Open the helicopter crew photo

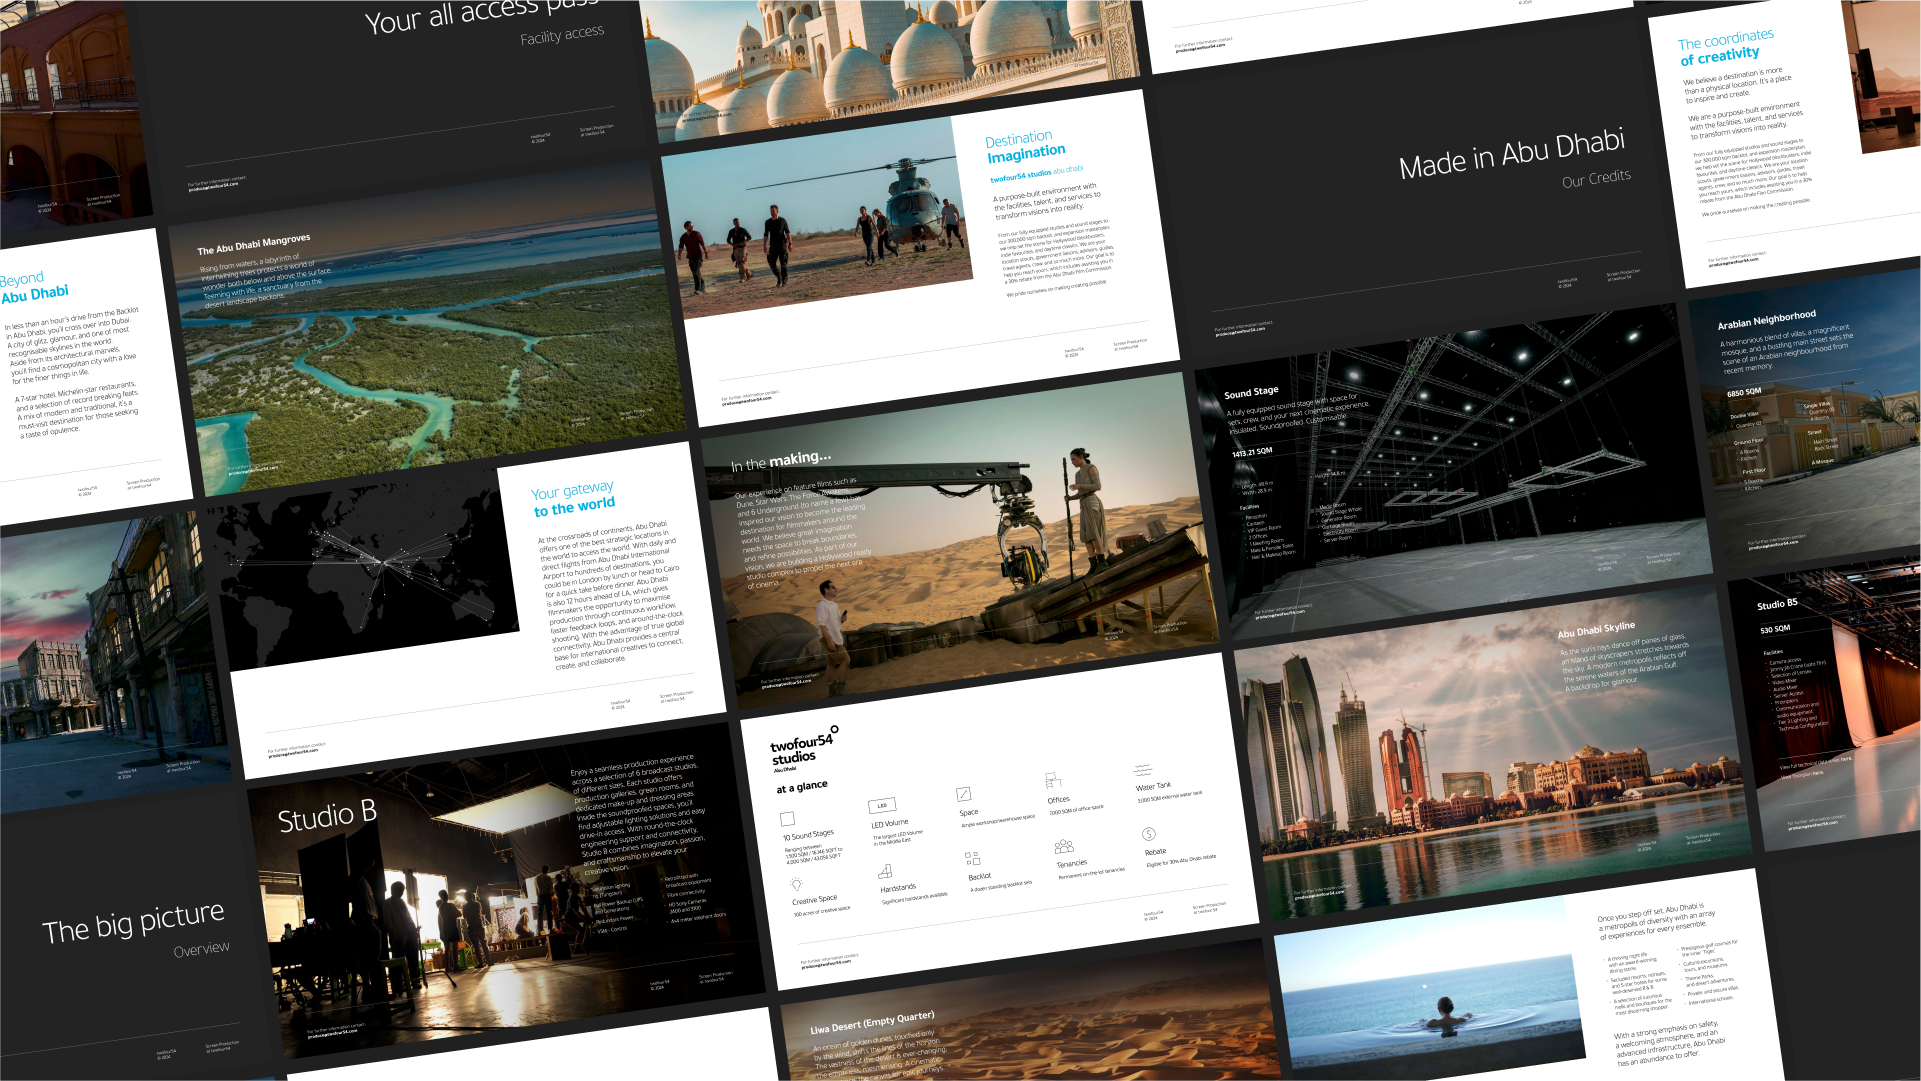pyautogui.click(x=816, y=215)
